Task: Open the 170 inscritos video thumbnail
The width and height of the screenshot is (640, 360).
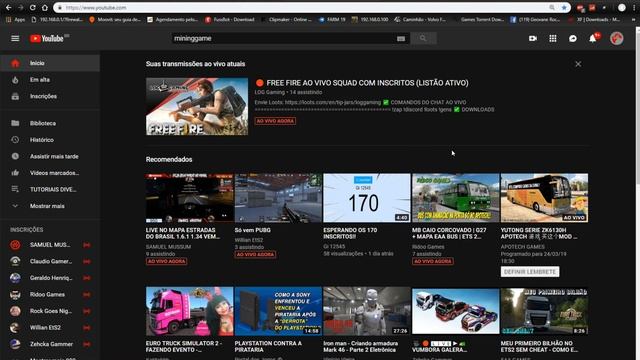Action: pos(367,198)
